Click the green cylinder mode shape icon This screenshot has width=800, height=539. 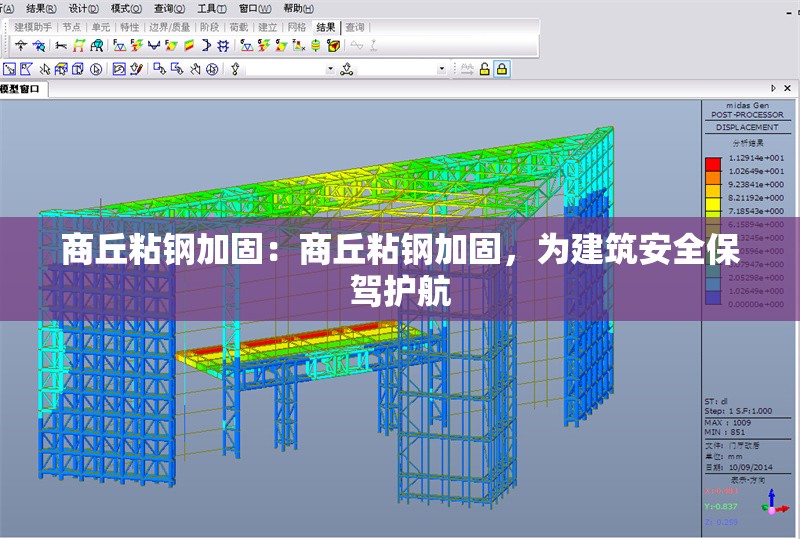[316, 46]
